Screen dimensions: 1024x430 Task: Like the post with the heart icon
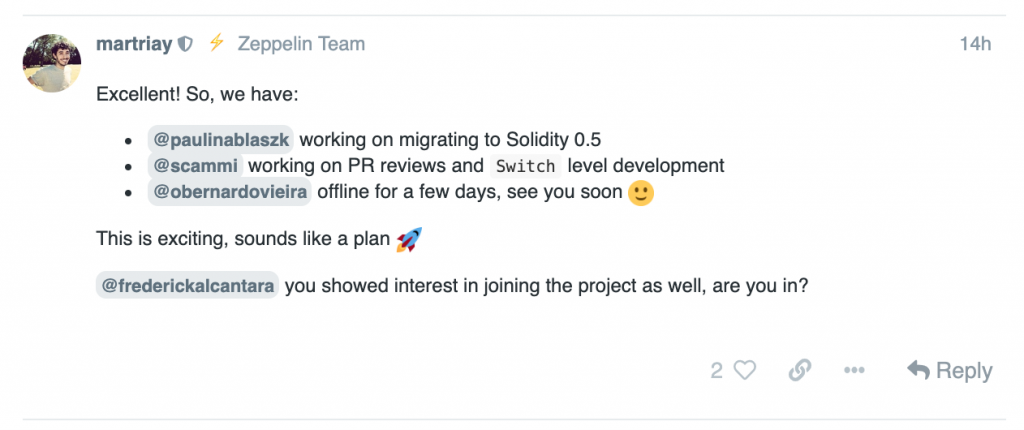[744, 371]
